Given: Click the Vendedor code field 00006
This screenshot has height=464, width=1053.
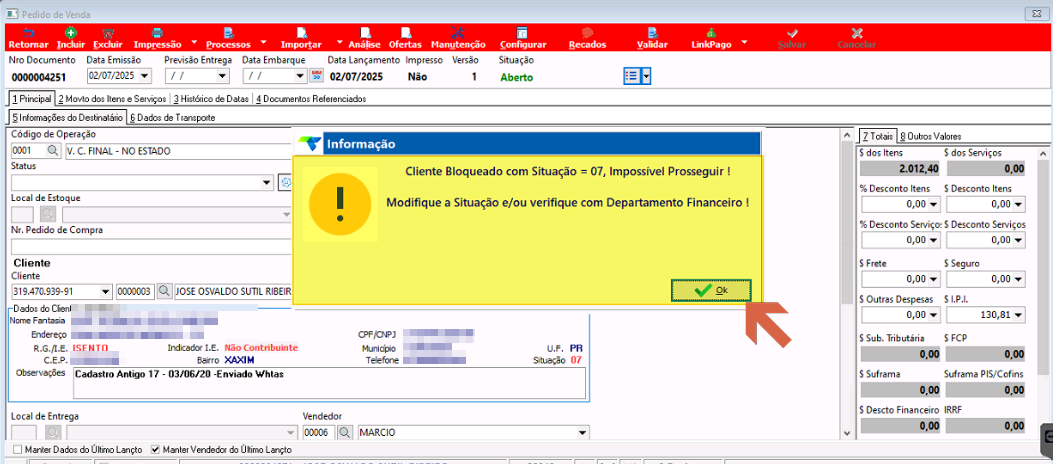Looking at the screenshot, I should click(x=318, y=432).
